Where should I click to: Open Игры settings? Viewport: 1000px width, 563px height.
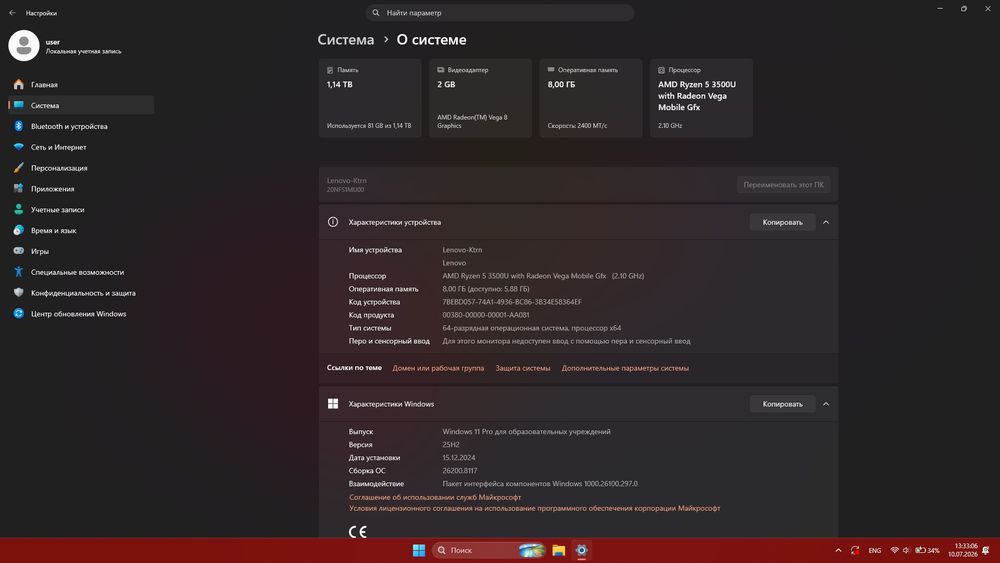[x=81, y=251]
